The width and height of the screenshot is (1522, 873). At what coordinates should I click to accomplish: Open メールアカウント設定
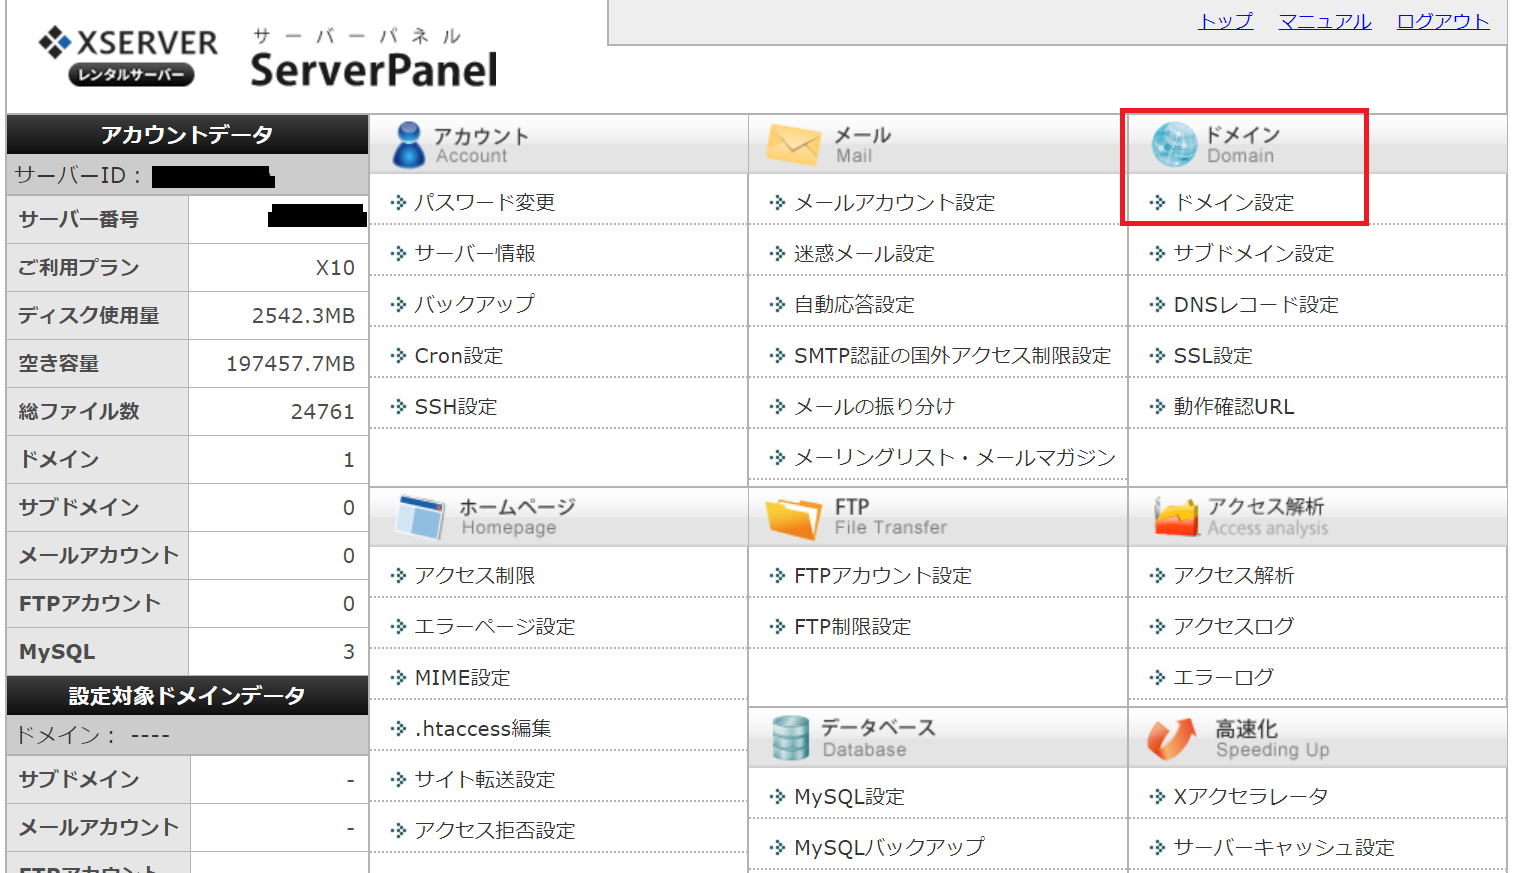(894, 203)
